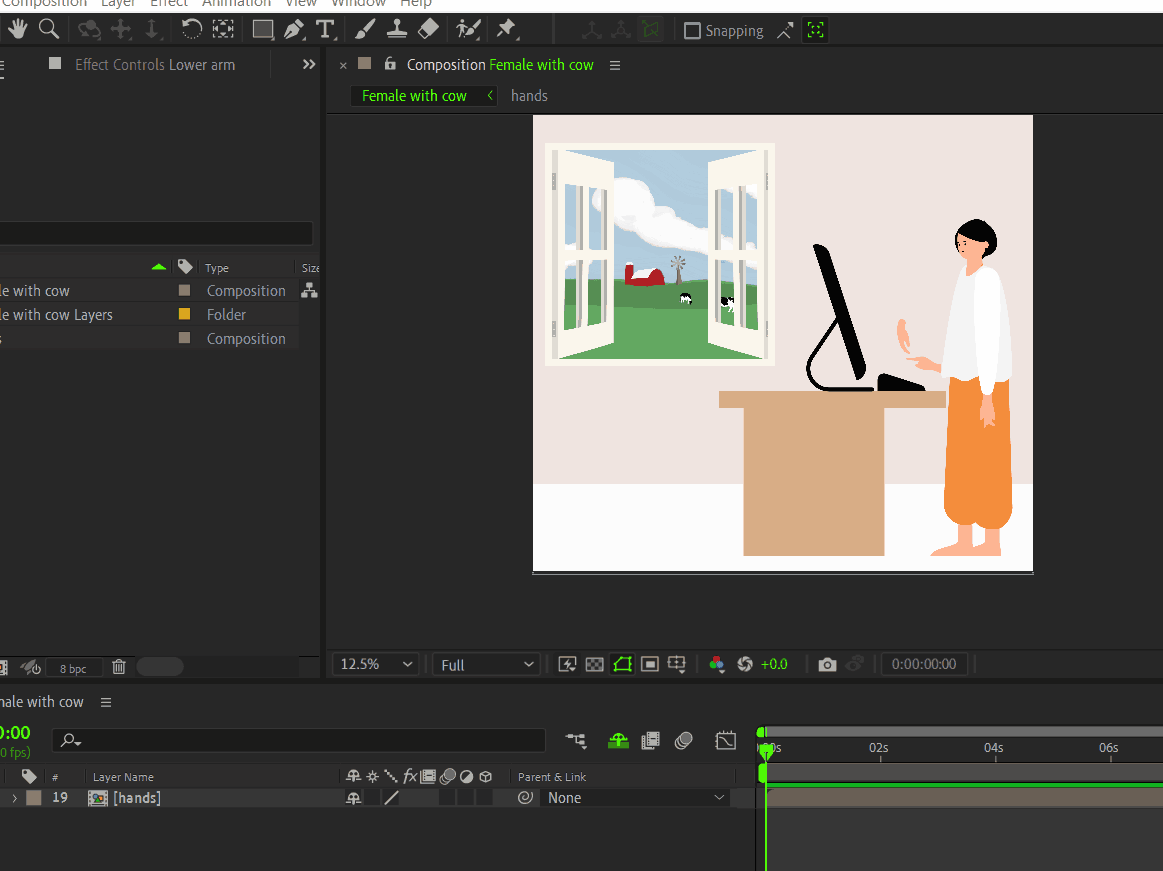Click the hands layer quality slash switch
Screen dimensions: 1163x871
[392, 798]
